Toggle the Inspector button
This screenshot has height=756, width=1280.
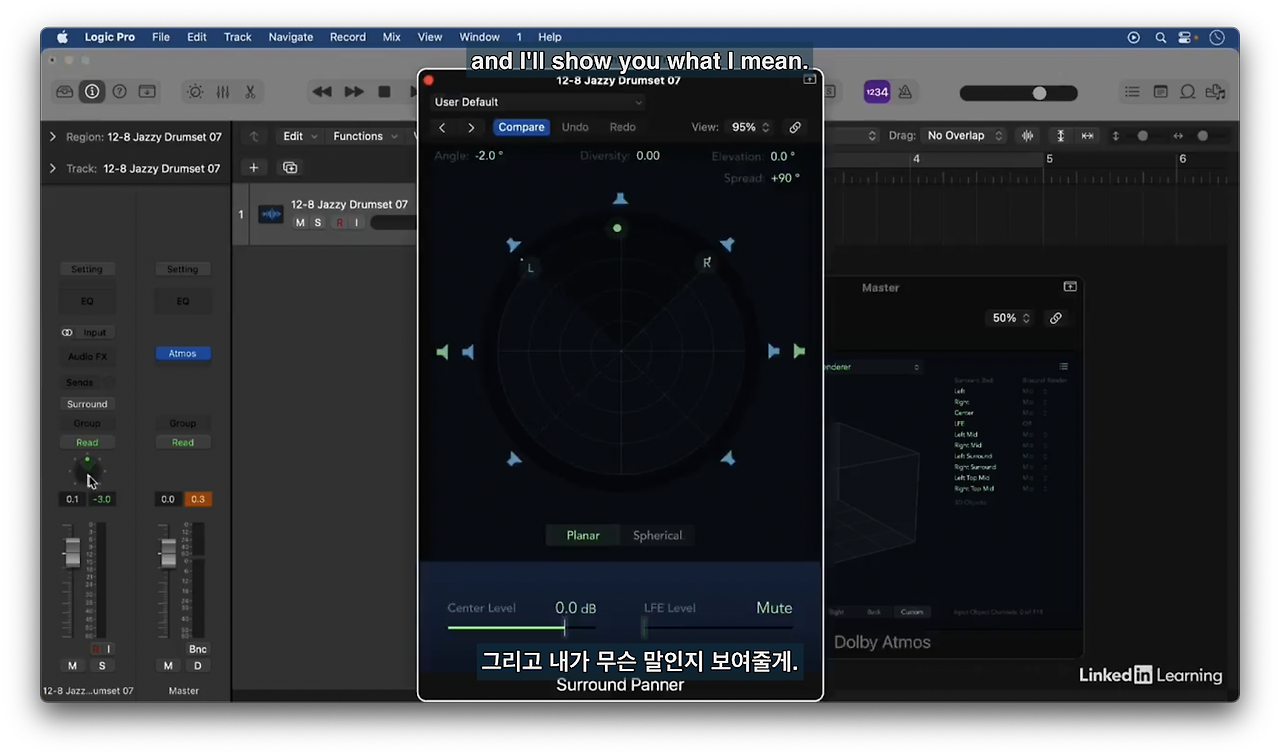point(92,92)
